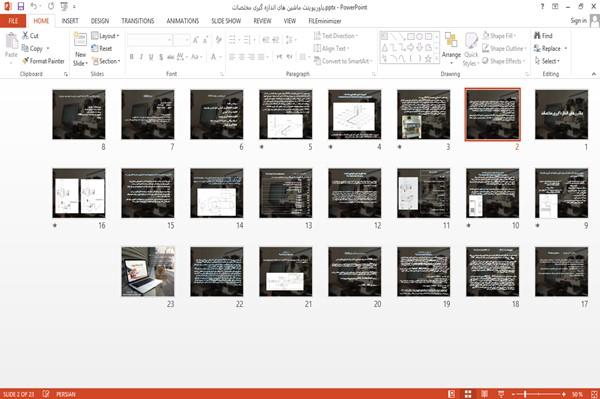Click the Save icon in quick access toolbar

pyautogui.click(x=21, y=6)
